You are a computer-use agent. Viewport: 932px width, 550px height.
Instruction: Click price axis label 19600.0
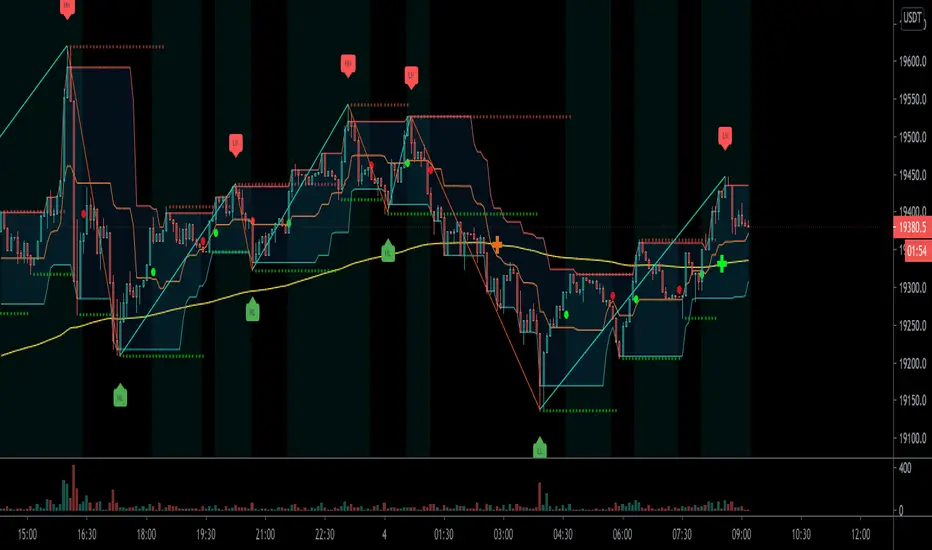click(912, 61)
